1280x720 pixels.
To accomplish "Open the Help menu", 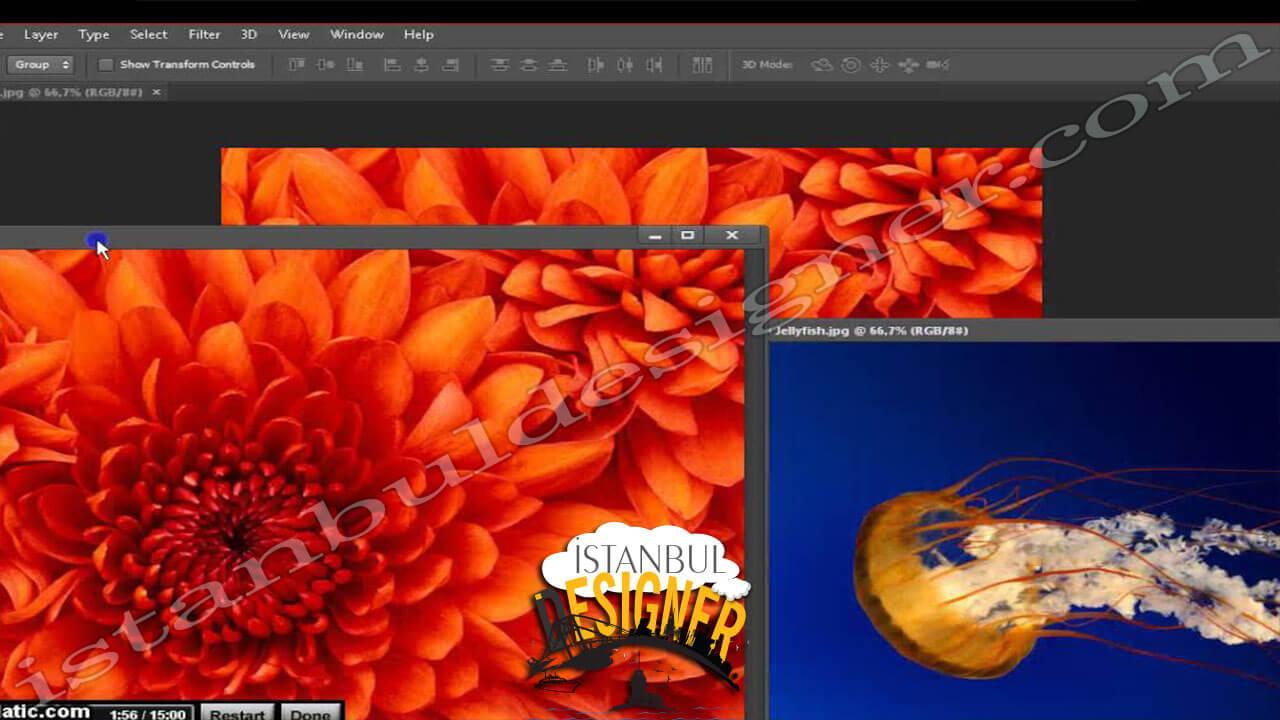I will pyautogui.click(x=419, y=34).
